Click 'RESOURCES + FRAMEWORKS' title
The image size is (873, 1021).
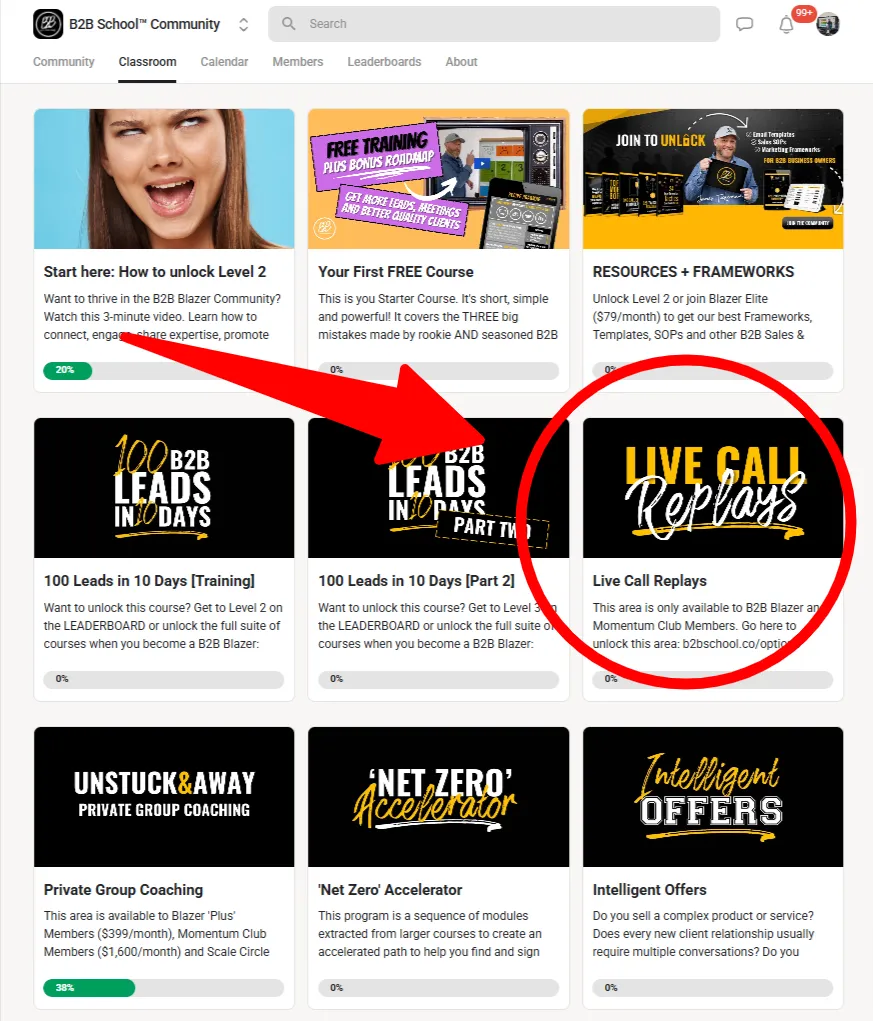pyautogui.click(x=693, y=272)
